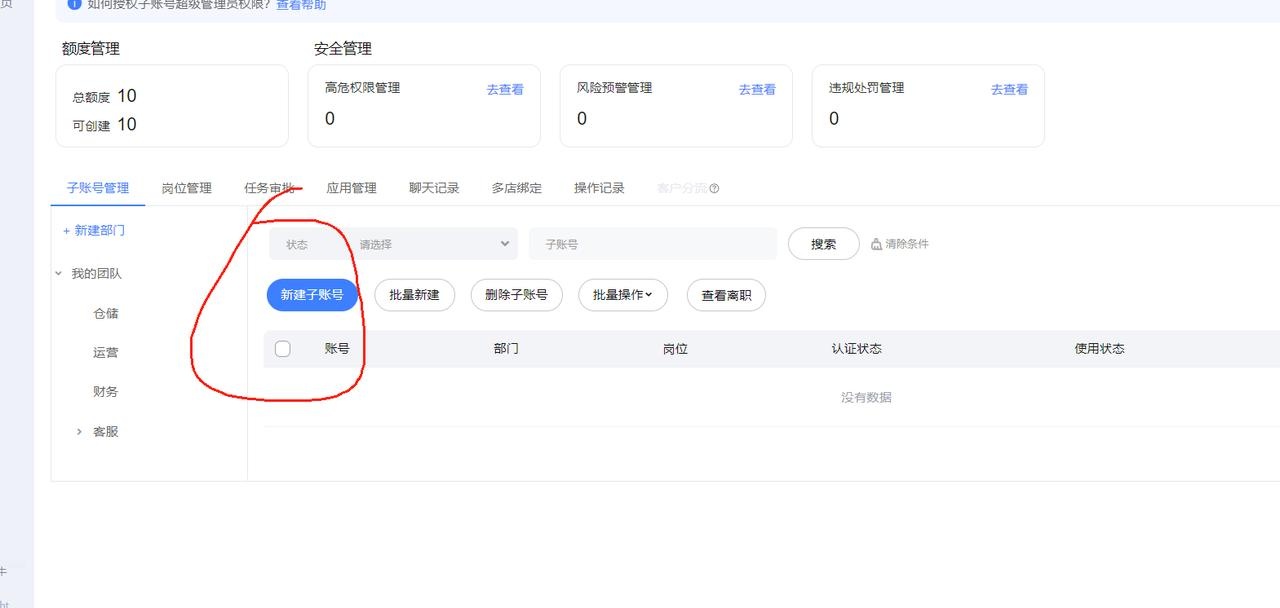Click 去查看 in the 高危权限管理 card
Viewport: 1280px width, 608px height.
505,90
